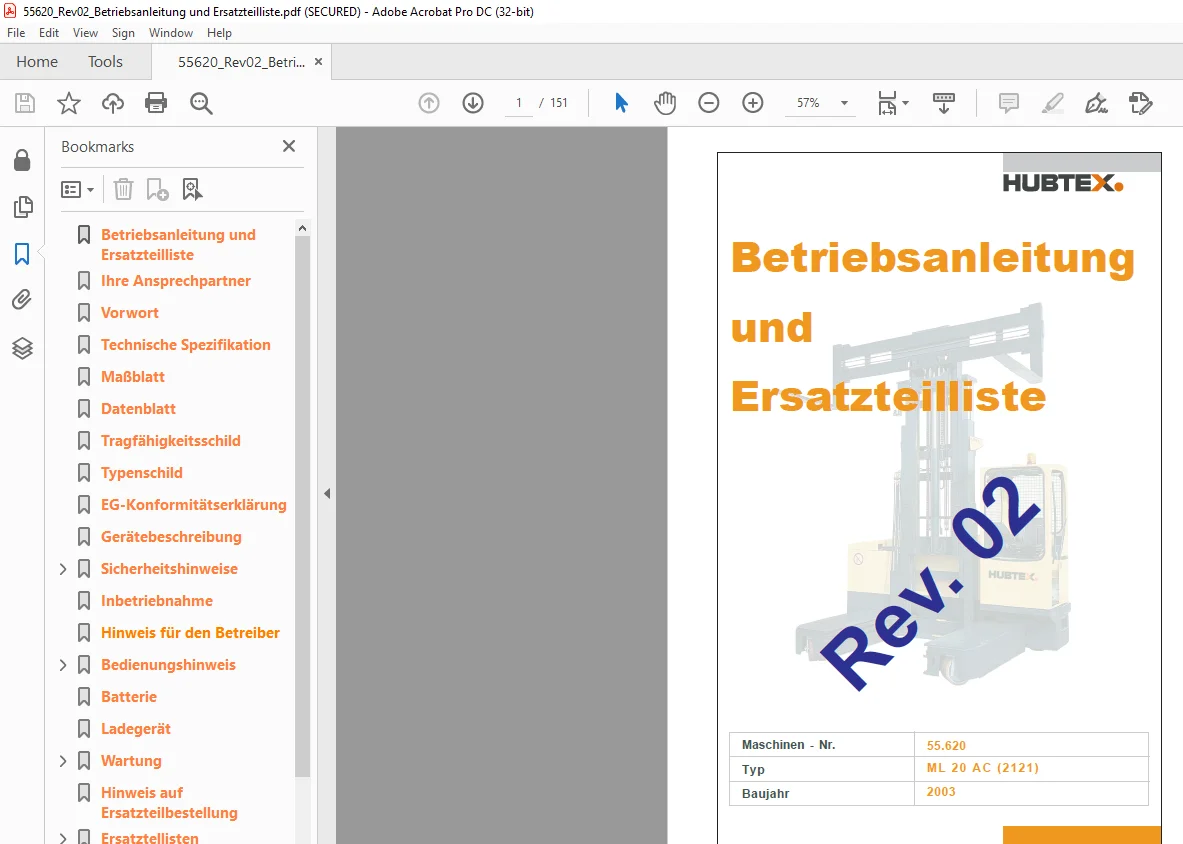Jump to Vorwort bookmark

130,312
